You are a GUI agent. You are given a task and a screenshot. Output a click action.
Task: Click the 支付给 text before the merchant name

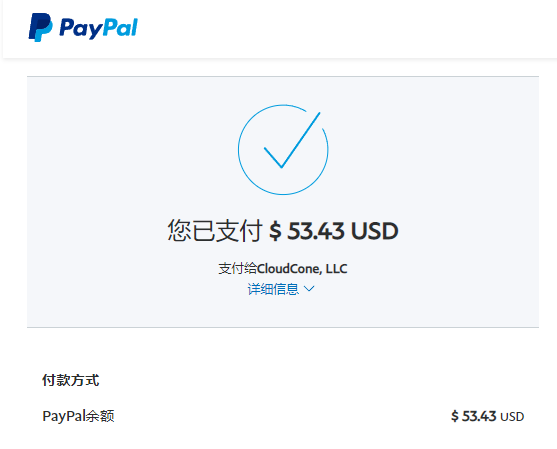tap(237, 269)
